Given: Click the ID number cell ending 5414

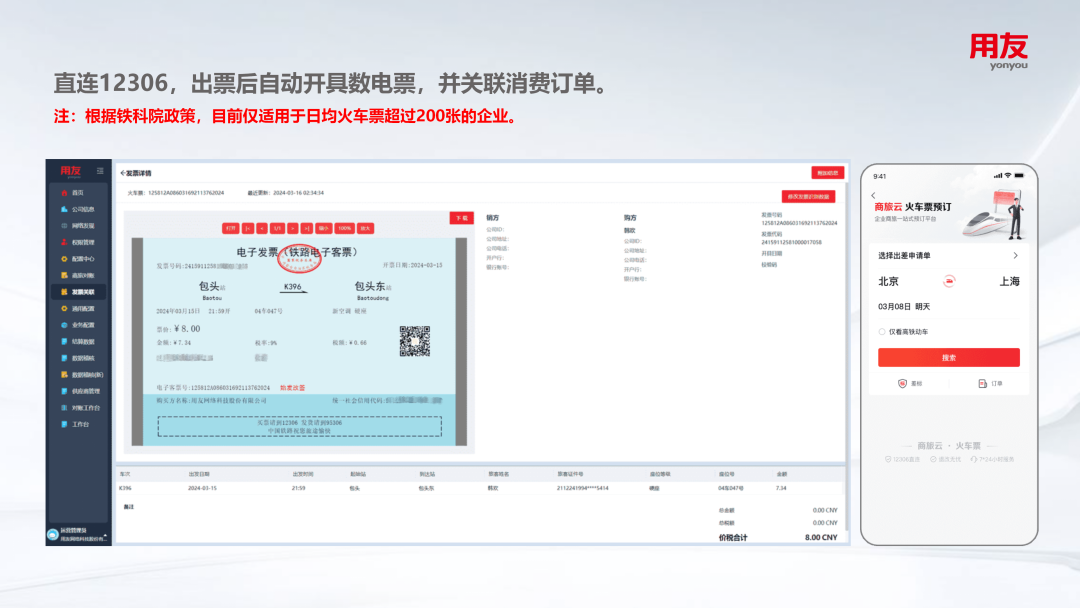Looking at the screenshot, I should [583, 488].
